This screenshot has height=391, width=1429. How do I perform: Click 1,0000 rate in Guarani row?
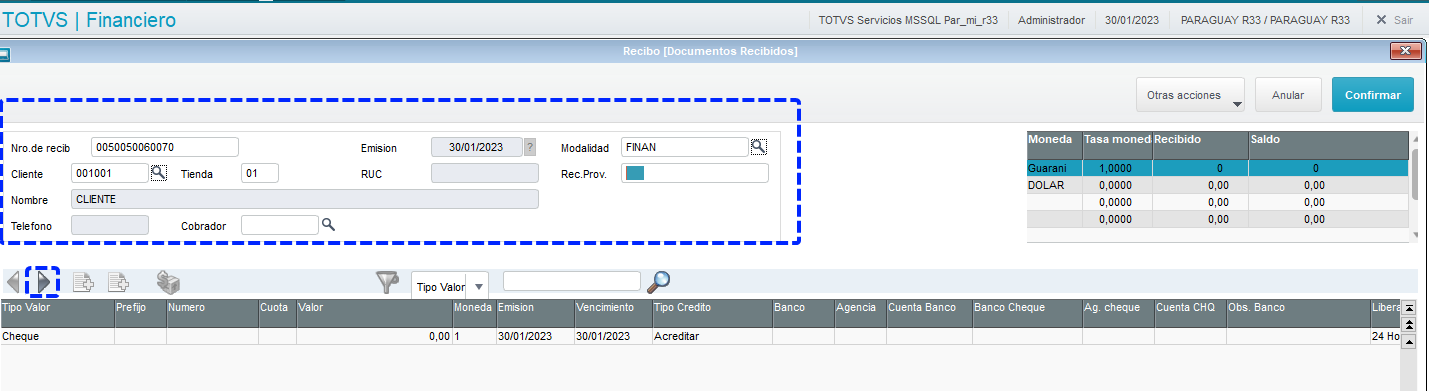tap(1118, 168)
